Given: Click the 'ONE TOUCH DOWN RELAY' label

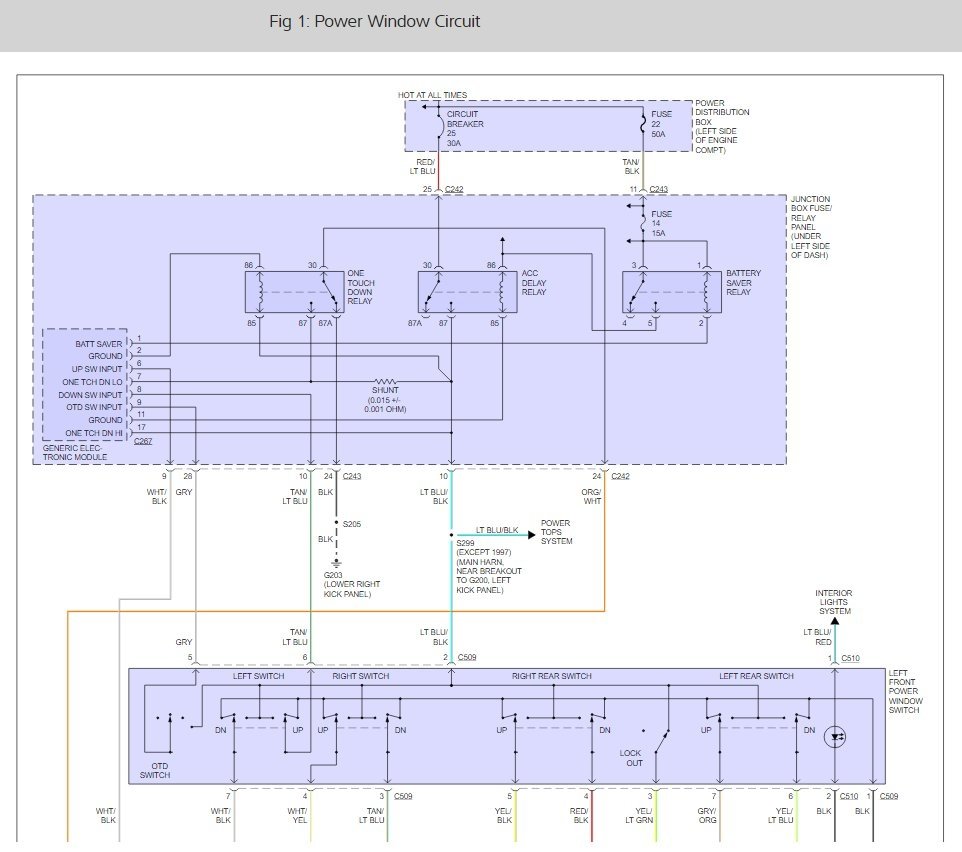Looking at the screenshot, I should click(x=361, y=287).
